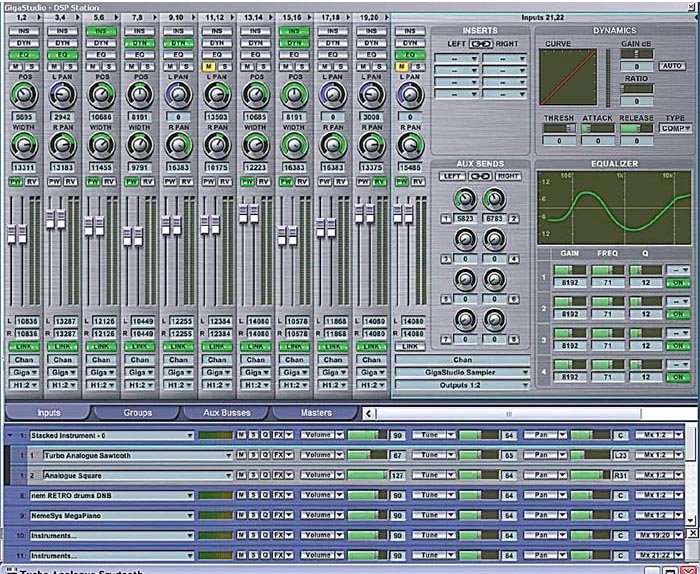Mute the Stacked Instrument row with M
Screen dimensions: 700x574
point(241,435)
